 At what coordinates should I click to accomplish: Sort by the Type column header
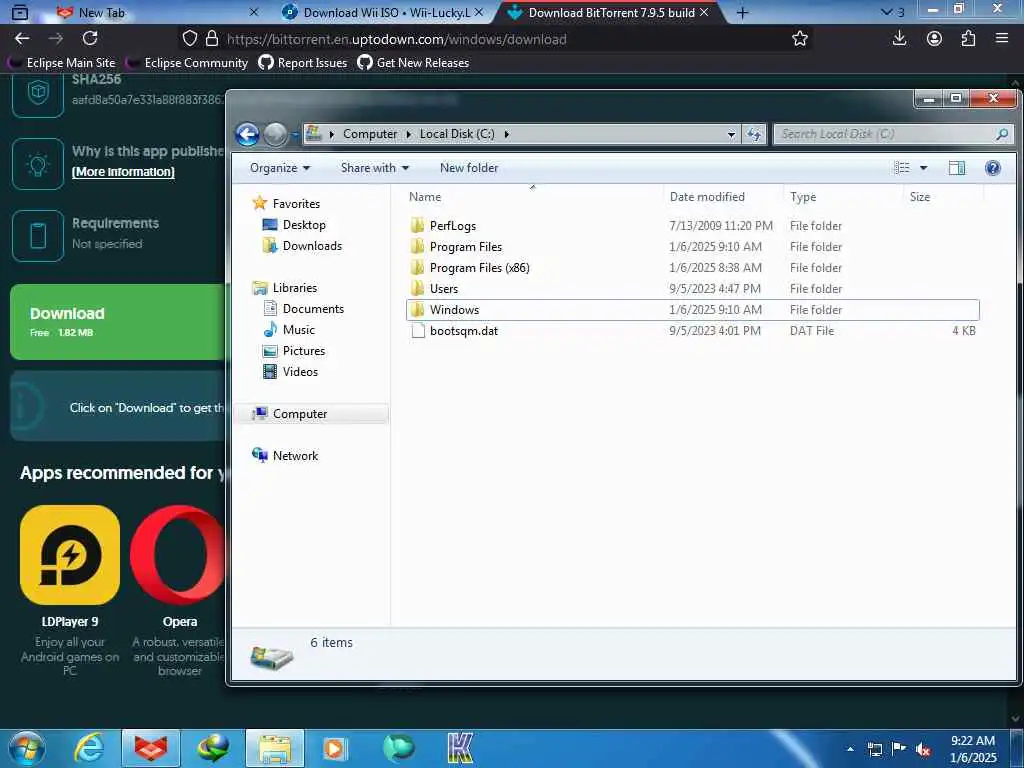coord(803,197)
